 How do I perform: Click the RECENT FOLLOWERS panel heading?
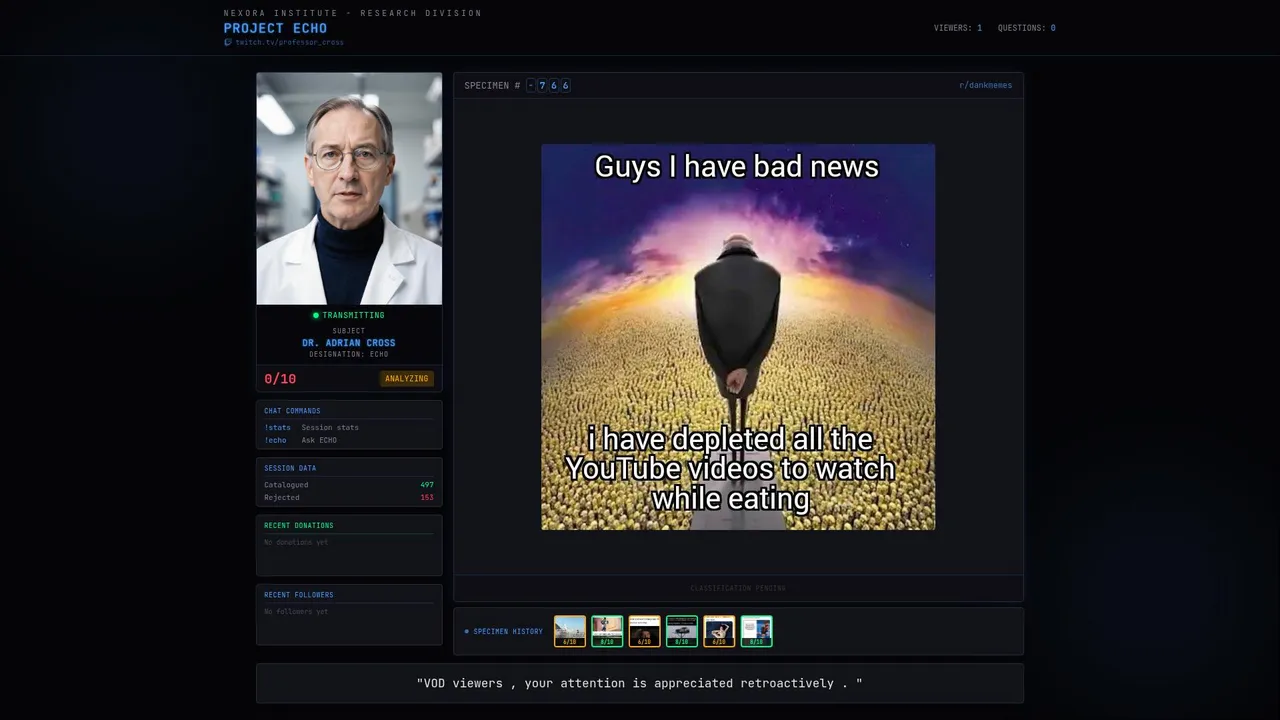299,595
